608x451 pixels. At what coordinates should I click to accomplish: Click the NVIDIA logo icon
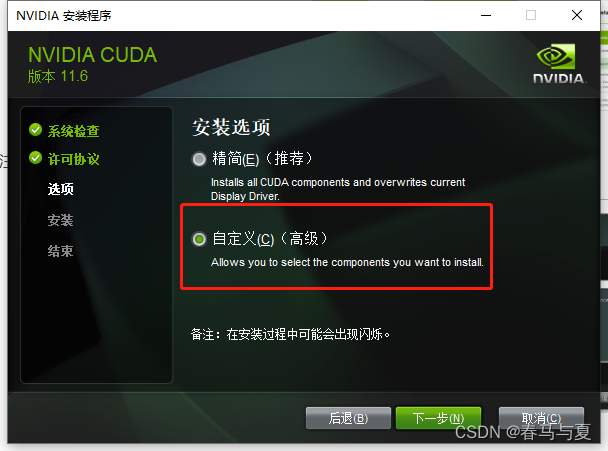click(x=559, y=64)
